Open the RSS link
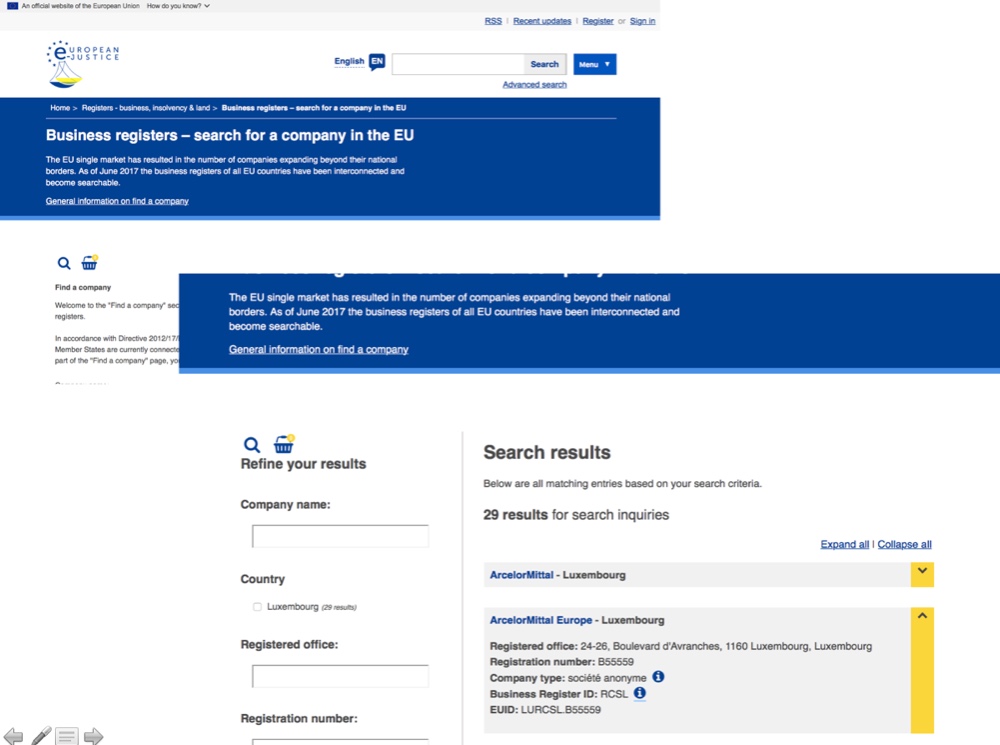The image size is (1000, 745). [493, 21]
